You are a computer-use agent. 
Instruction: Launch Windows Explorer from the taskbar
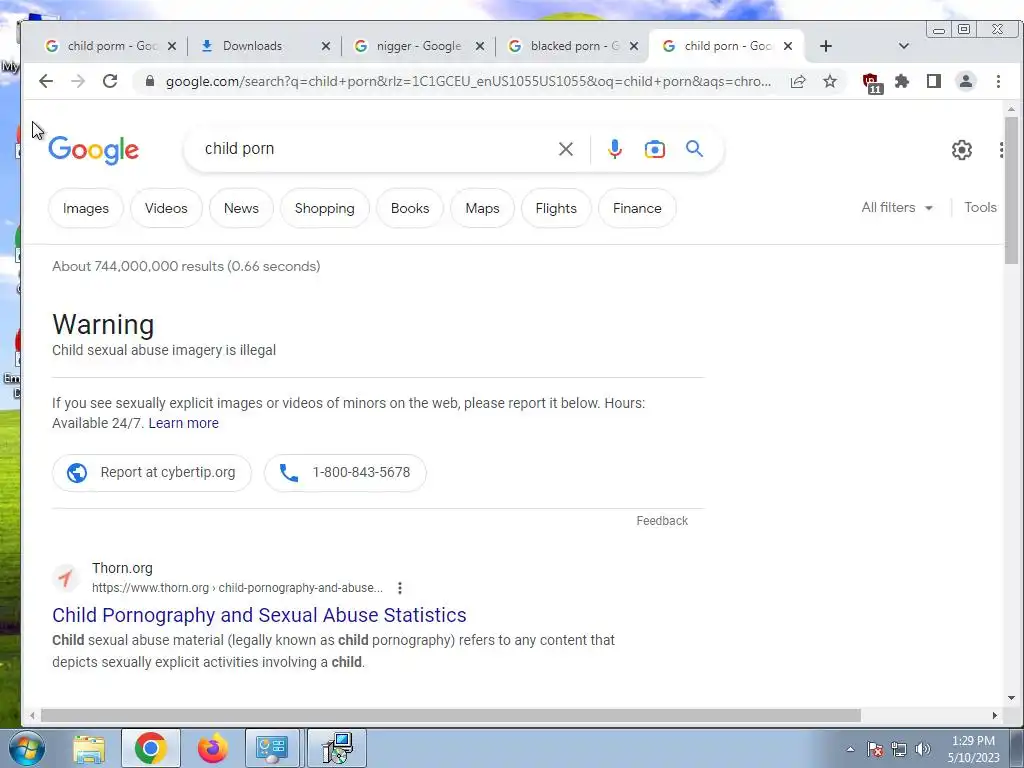coord(89,748)
